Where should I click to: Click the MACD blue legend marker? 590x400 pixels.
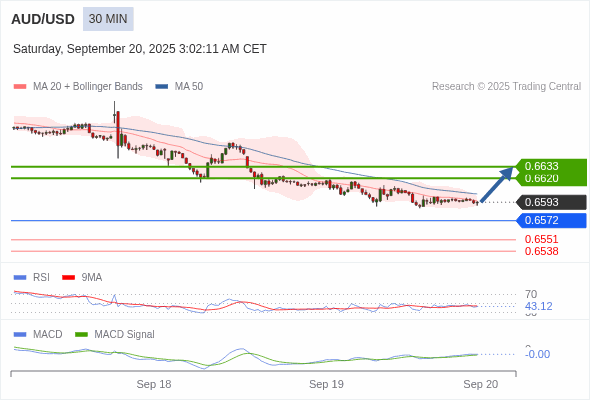click(x=20, y=335)
